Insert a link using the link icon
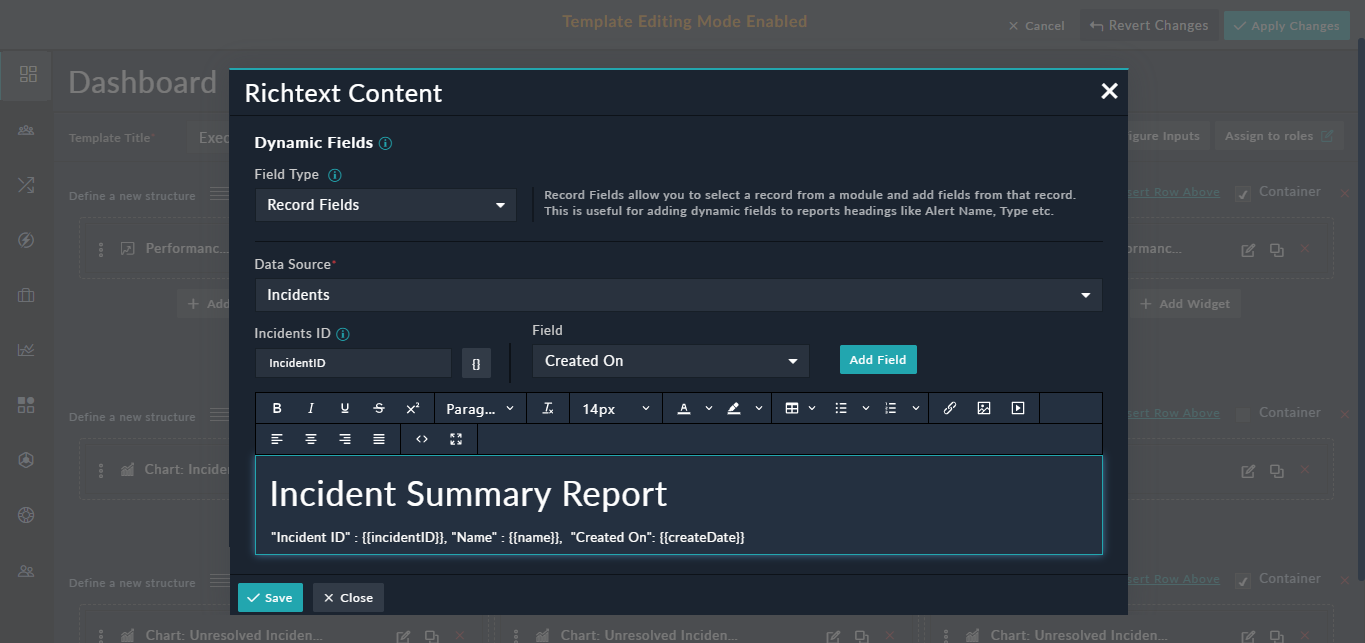This screenshot has height=643, width=1365. point(950,407)
